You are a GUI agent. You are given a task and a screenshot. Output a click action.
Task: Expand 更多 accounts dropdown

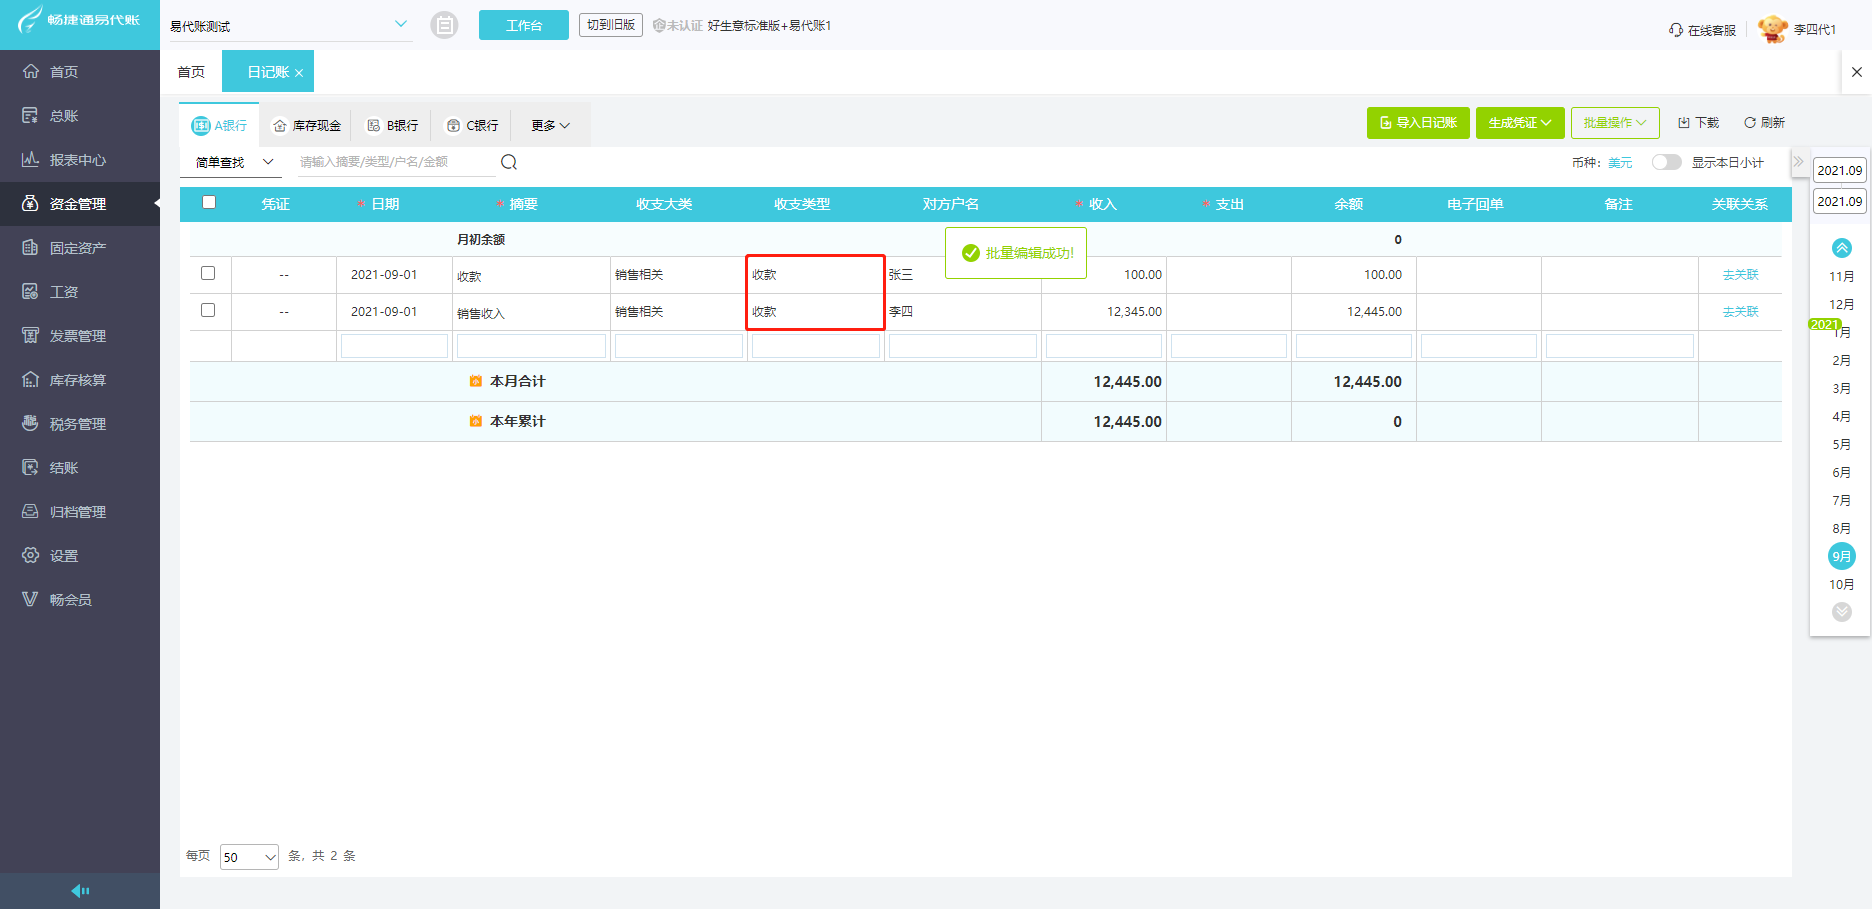click(x=550, y=125)
